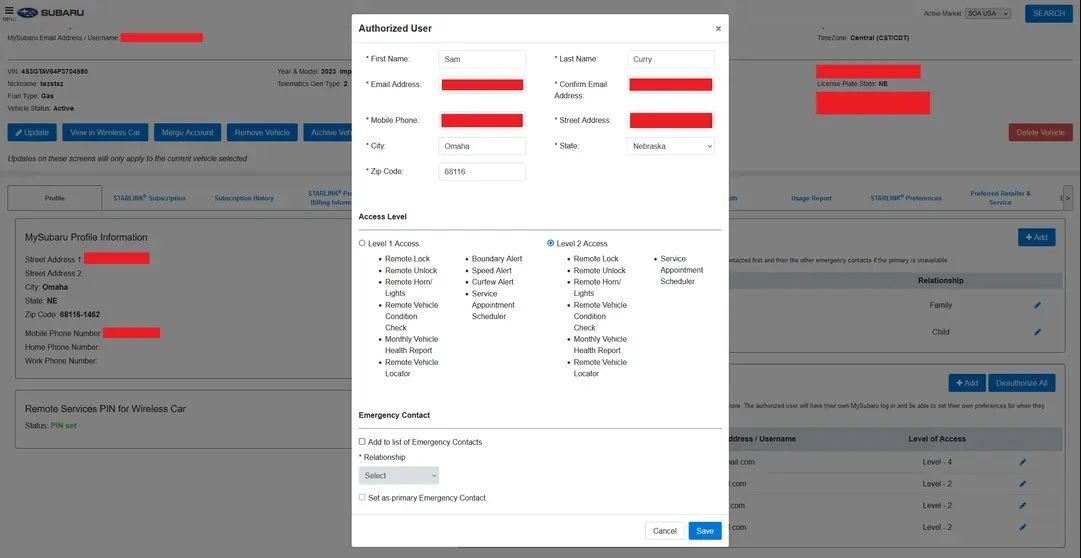Click the Merge Account button
The height and width of the screenshot is (558, 1081).
pos(188,132)
